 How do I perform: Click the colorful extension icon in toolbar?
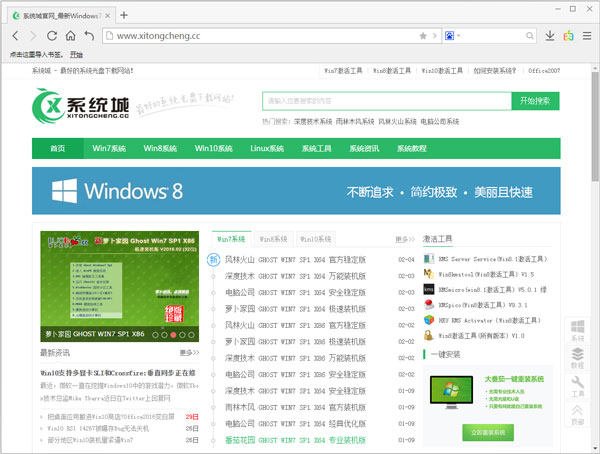click(569, 36)
